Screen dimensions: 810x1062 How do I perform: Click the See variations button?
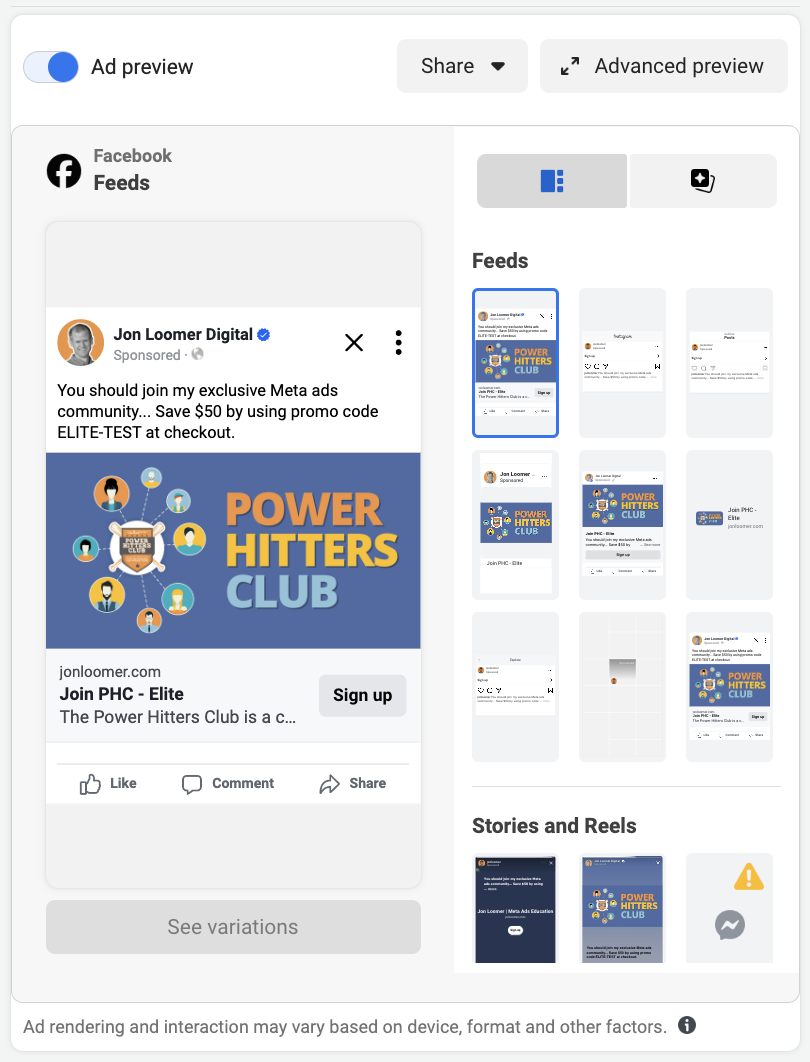[233, 927]
